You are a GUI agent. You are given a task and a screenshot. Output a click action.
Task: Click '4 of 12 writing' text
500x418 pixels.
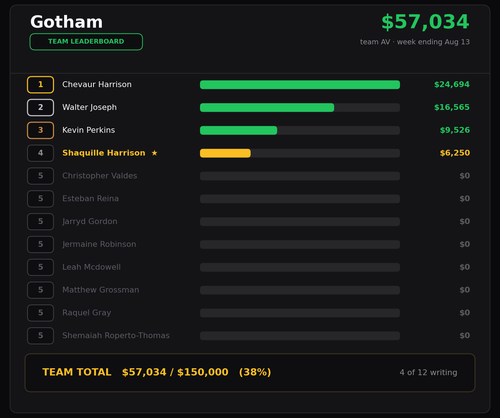pyautogui.click(x=428, y=373)
